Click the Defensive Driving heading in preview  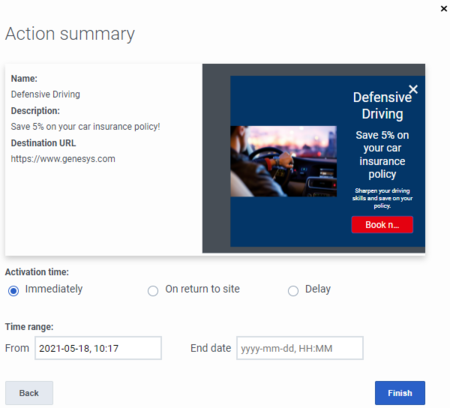point(382,105)
